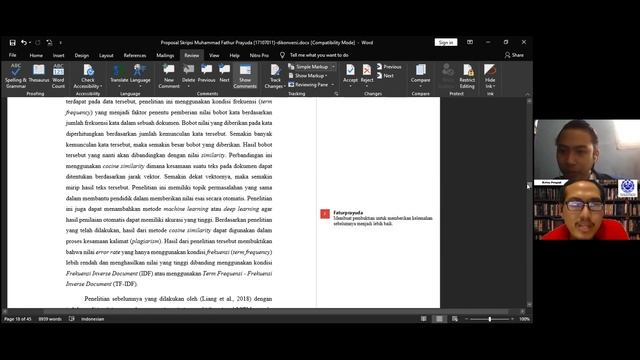The image size is (640, 360).
Task: Open the Tracking group dialog launcher
Action: click(336, 93)
